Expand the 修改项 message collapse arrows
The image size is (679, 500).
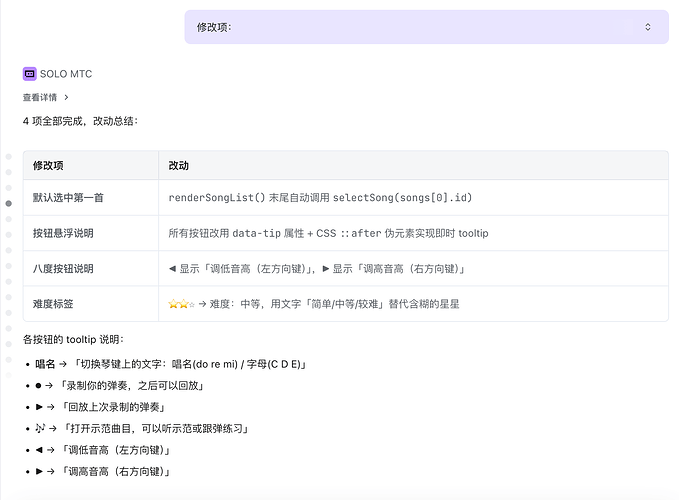tap(647, 27)
